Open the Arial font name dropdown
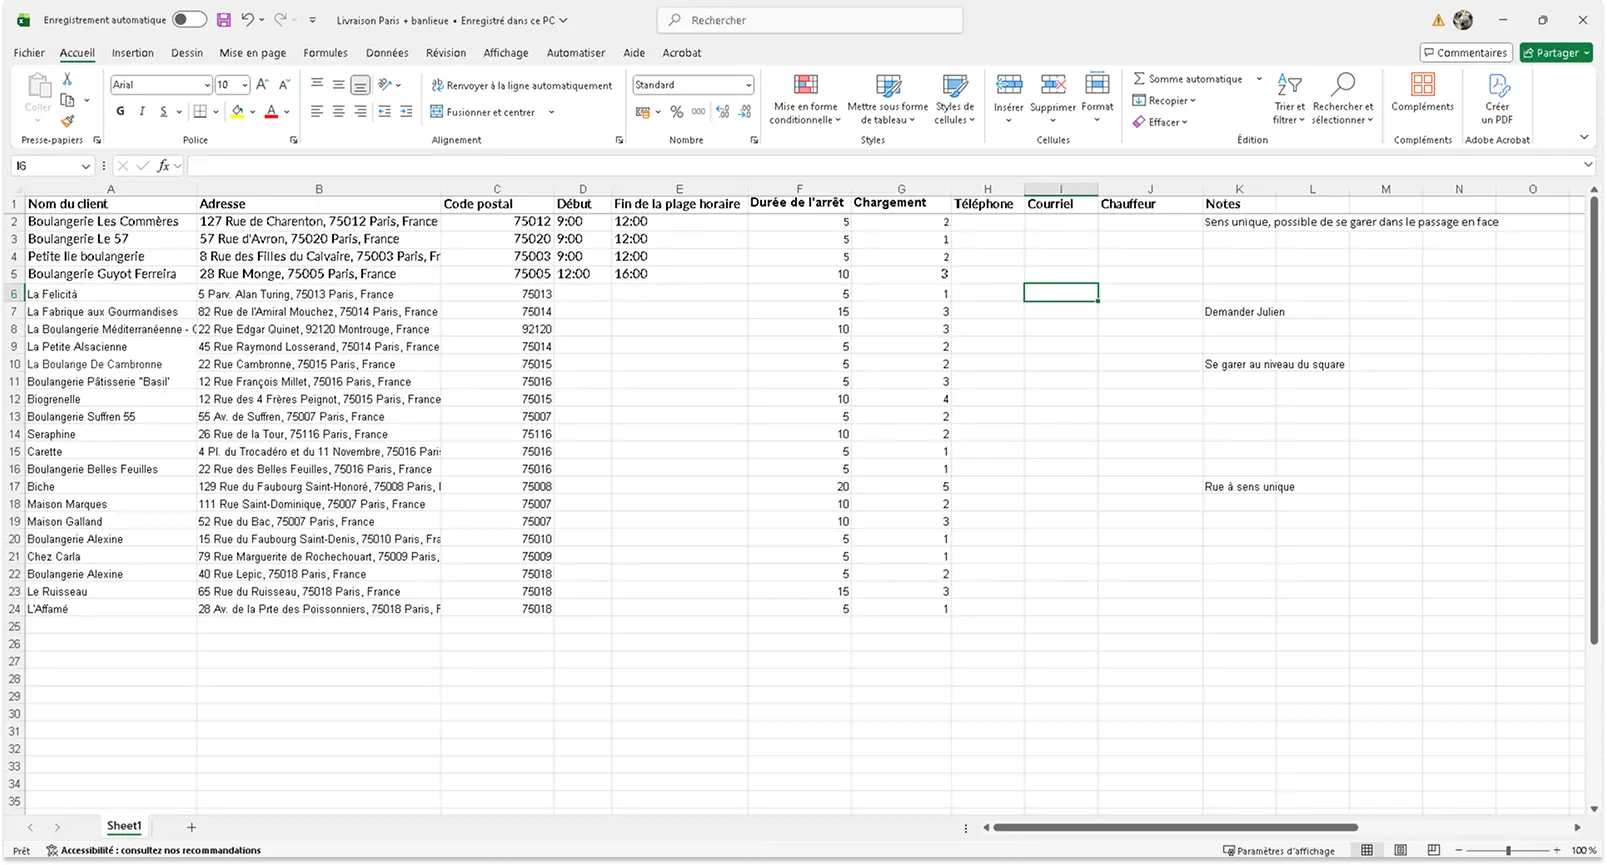The image size is (1607, 865). coord(207,85)
